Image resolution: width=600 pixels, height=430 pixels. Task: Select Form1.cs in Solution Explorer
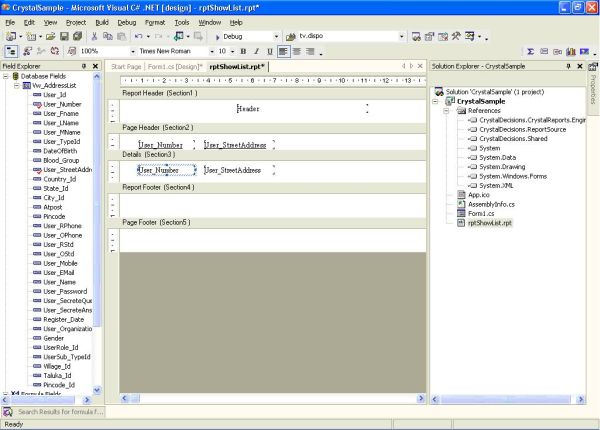point(481,213)
